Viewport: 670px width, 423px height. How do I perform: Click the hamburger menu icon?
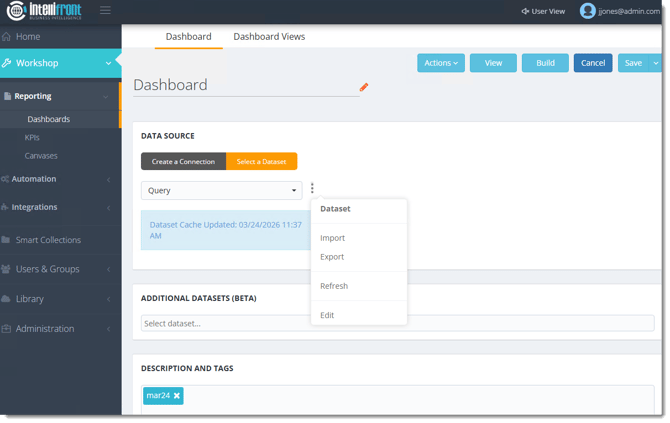click(105, 11)
